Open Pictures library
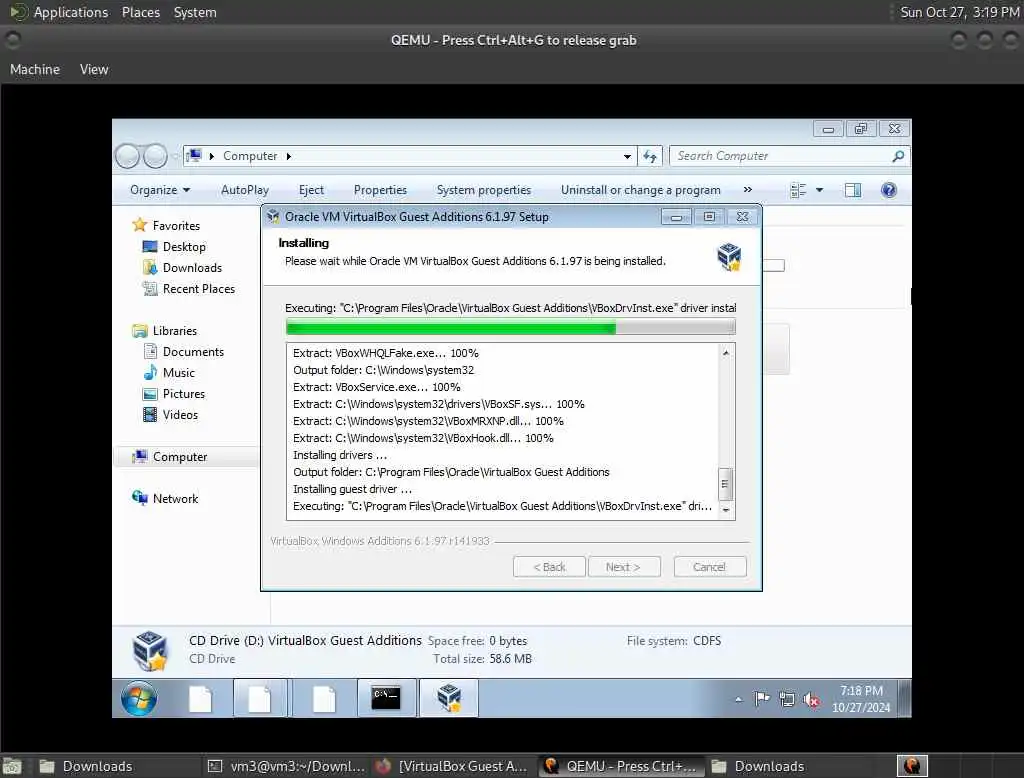This screenshot has height=778, width=1024. (x=184, y=394)
